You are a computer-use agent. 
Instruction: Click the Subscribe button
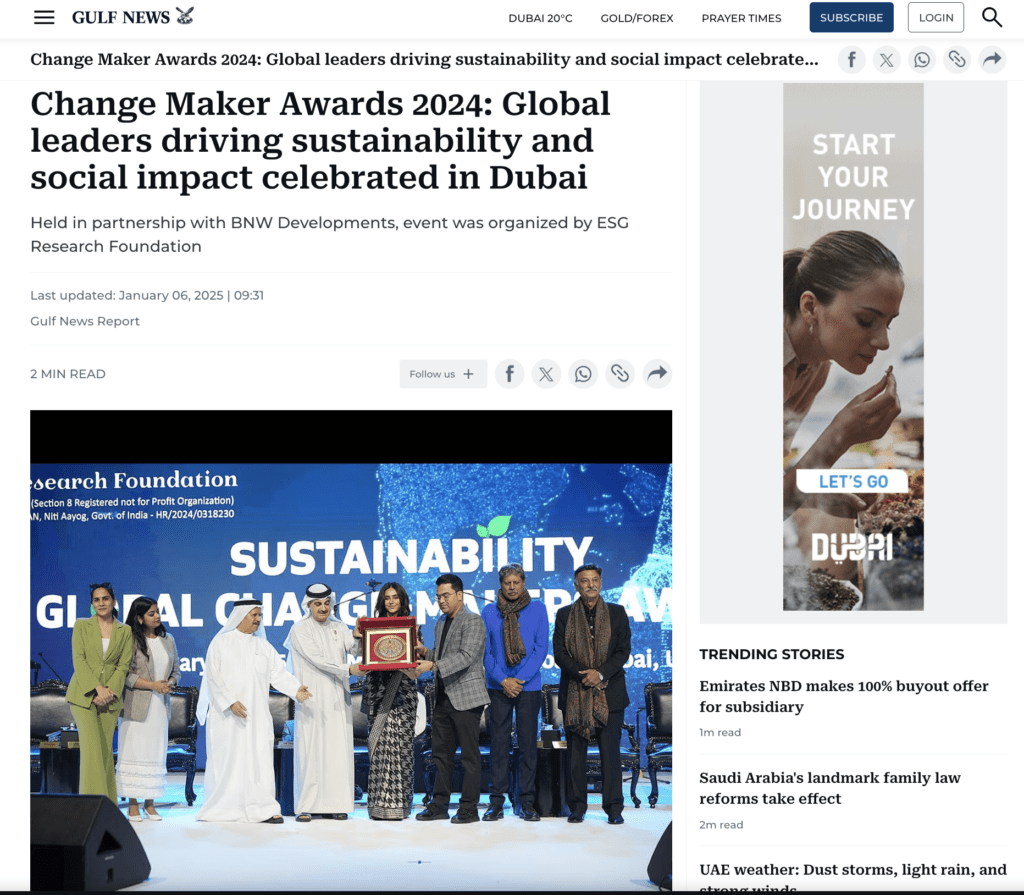(852, 18)
